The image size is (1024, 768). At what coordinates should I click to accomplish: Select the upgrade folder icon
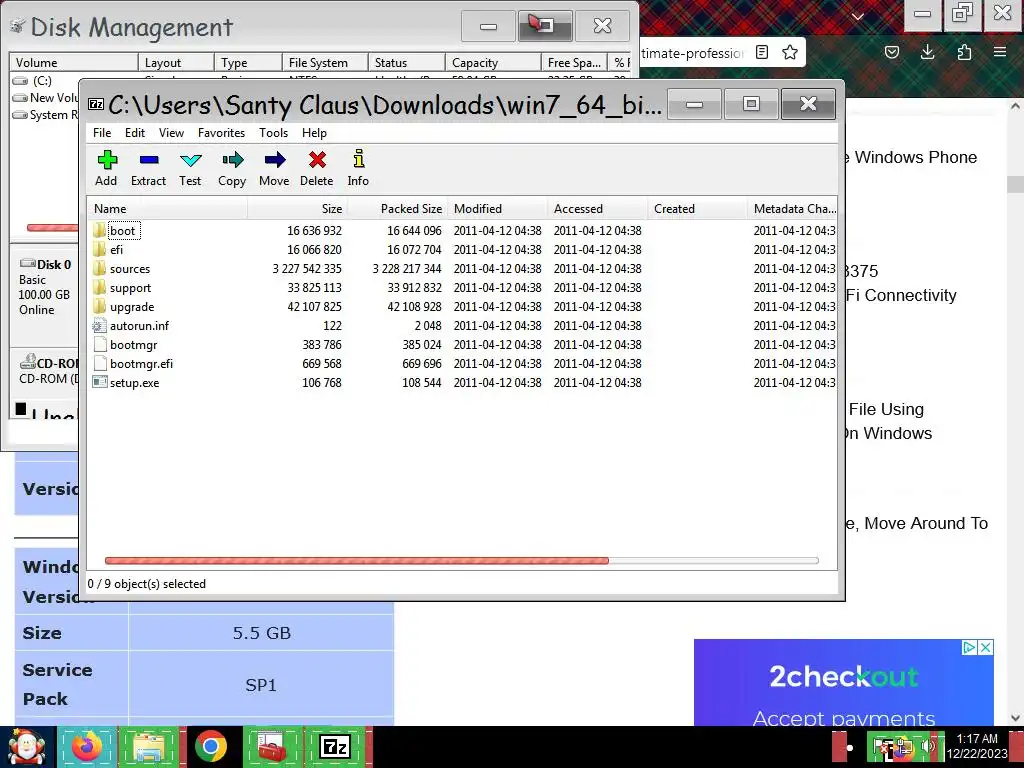[99, 306]
